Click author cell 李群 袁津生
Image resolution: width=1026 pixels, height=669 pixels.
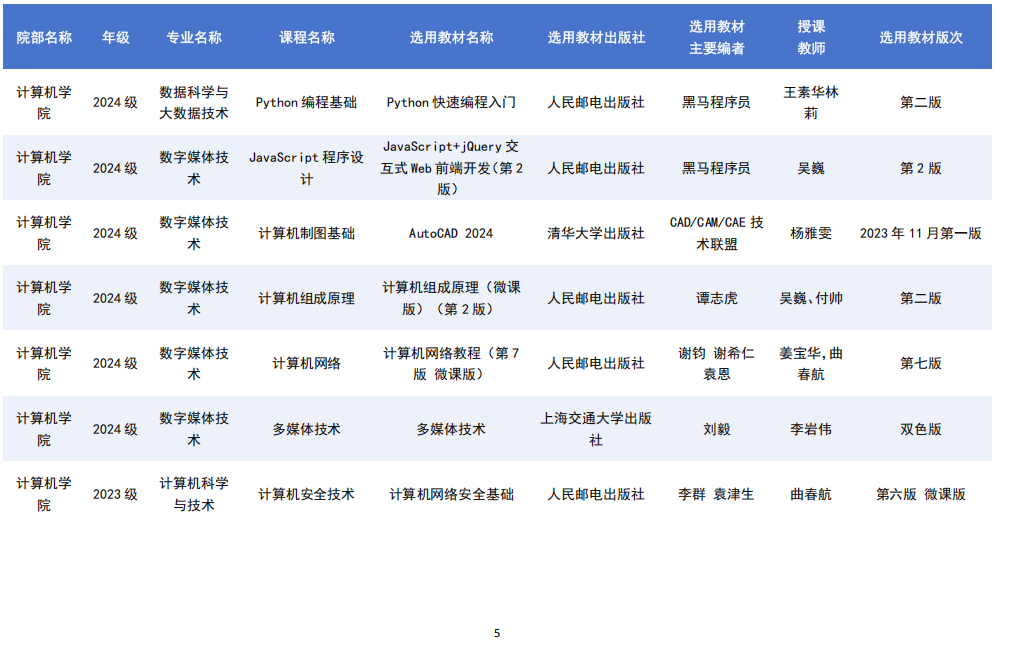pyautogui.click(x=716, y=494)
